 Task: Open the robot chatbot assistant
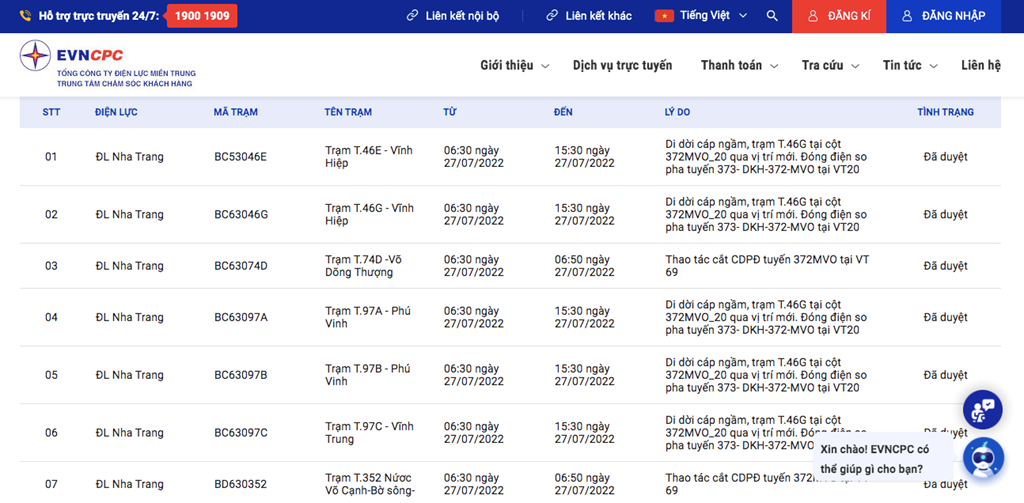coord(982,459)
